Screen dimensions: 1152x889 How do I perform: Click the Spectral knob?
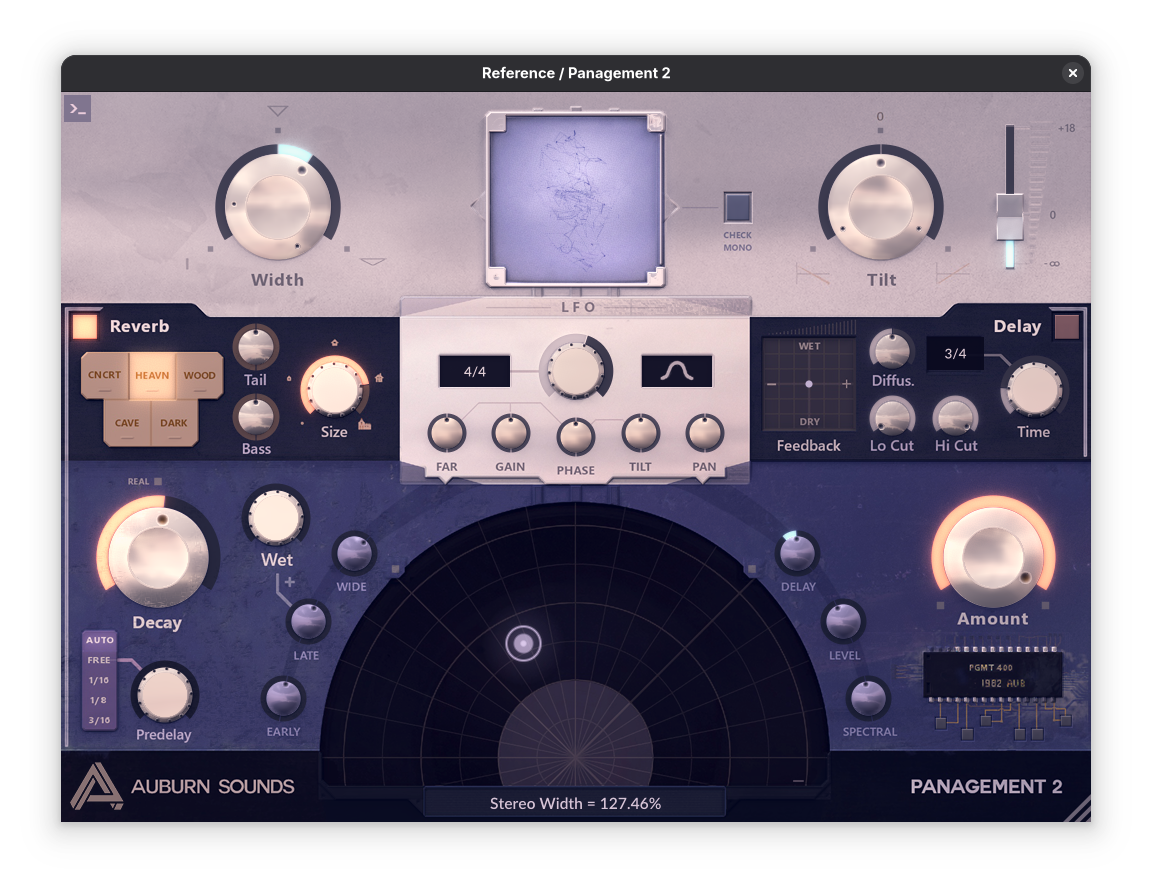tap(868, 698)
